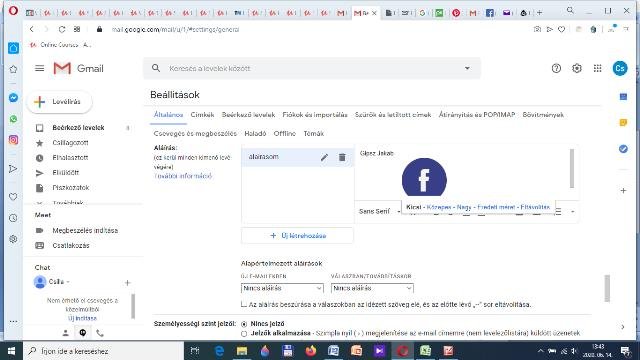
Task: Expand Gmail search options arrow
Action: tap(467, 68)
